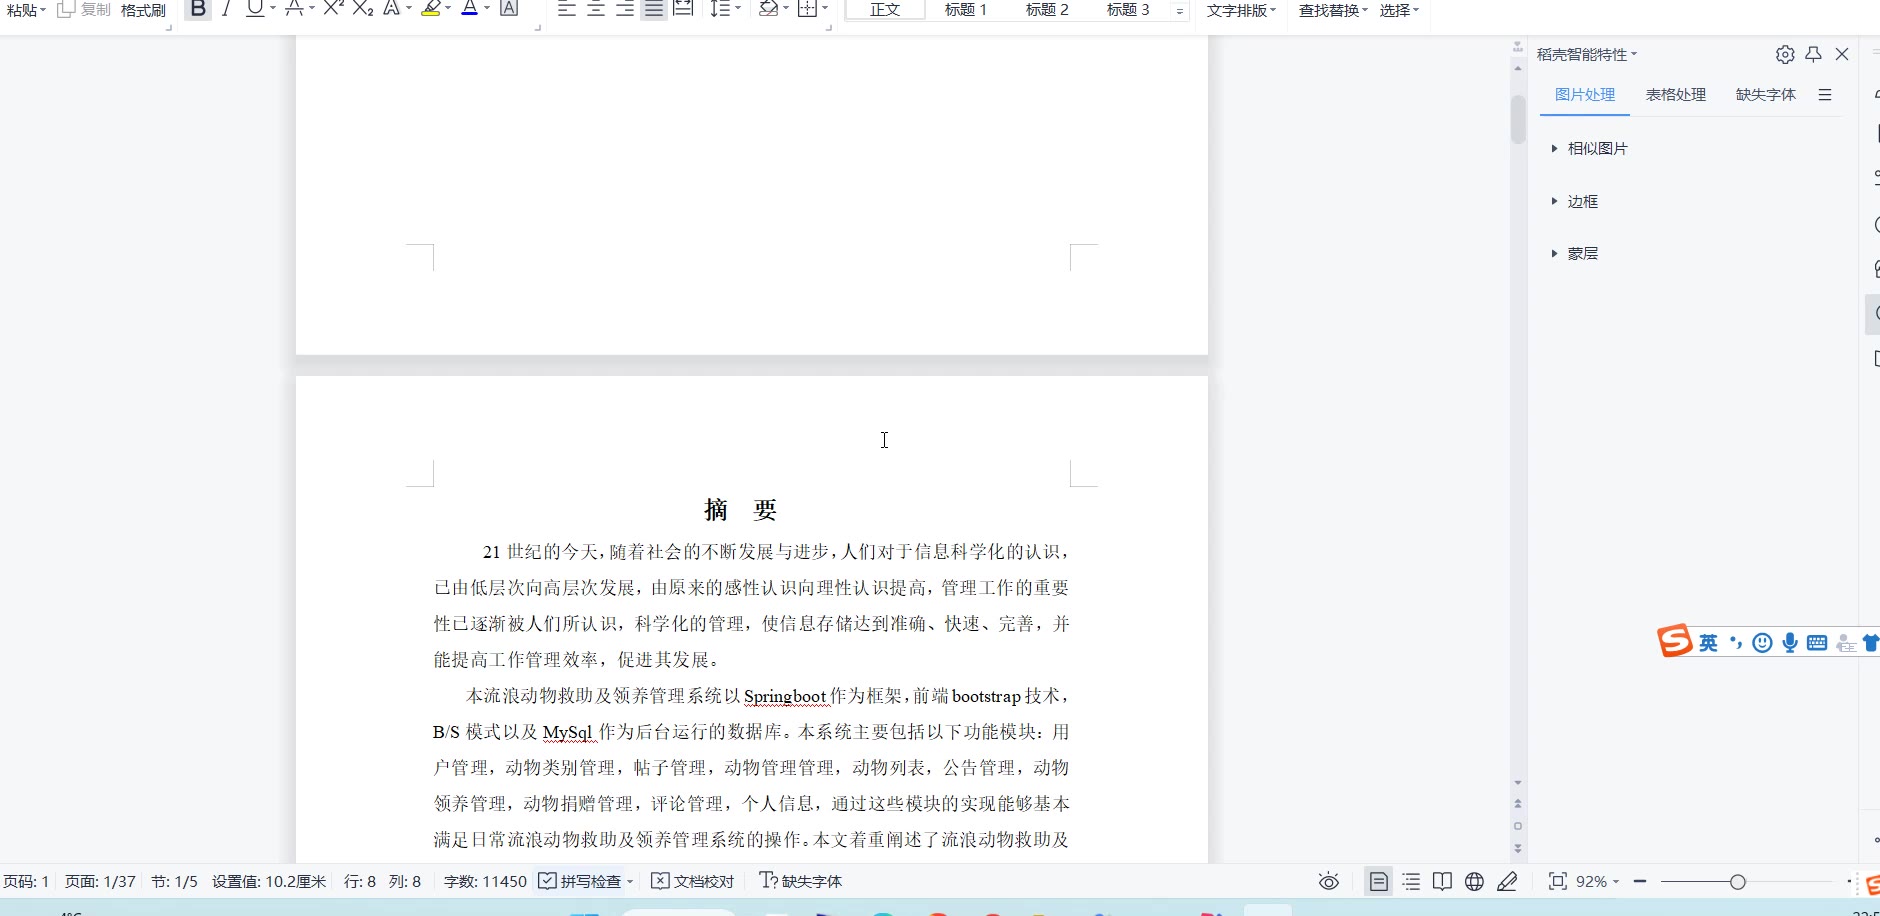Pin the side panel
Image resolution: width=1880 pixels, height=916 pixels.
1813,55
